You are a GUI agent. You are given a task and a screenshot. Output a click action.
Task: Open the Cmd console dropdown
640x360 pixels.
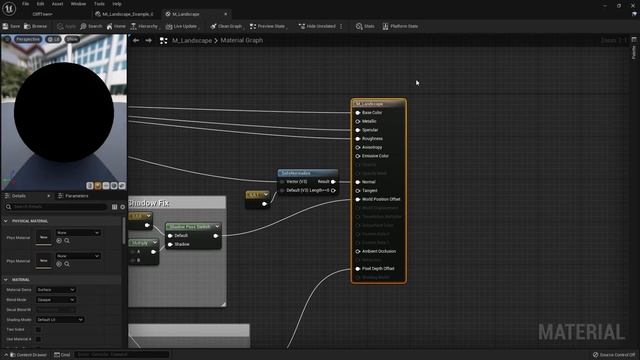[x=62, y=355]
